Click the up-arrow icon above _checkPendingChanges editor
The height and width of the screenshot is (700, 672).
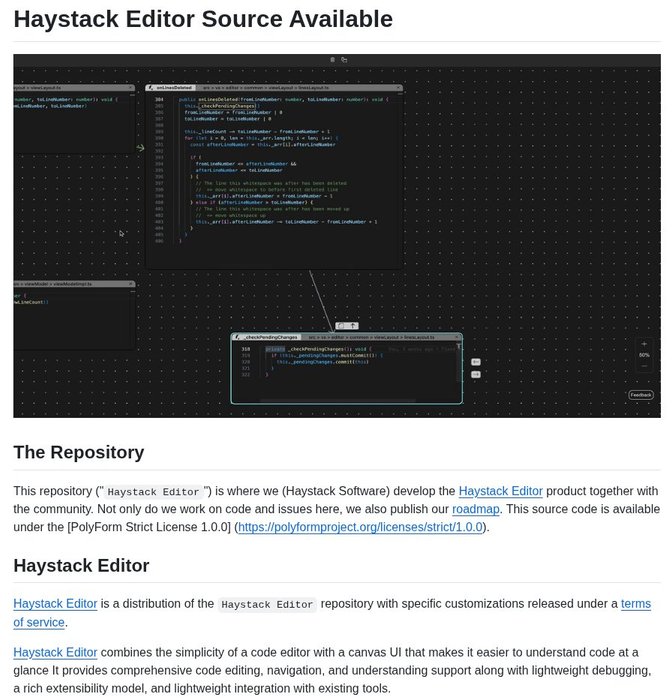coord(353,326)
